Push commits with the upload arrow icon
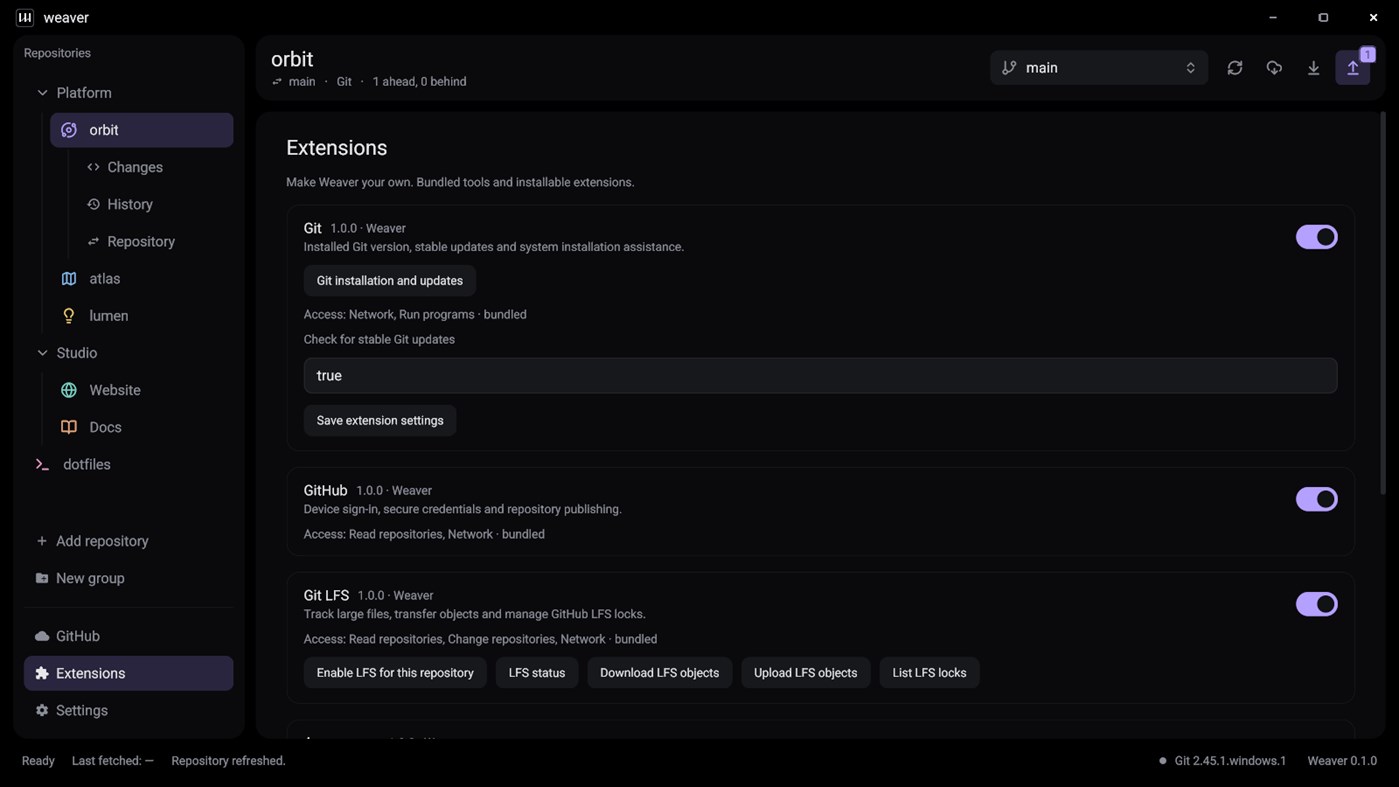The height and width of the screenshot is (787, 1399). [x=1353, y=68]
